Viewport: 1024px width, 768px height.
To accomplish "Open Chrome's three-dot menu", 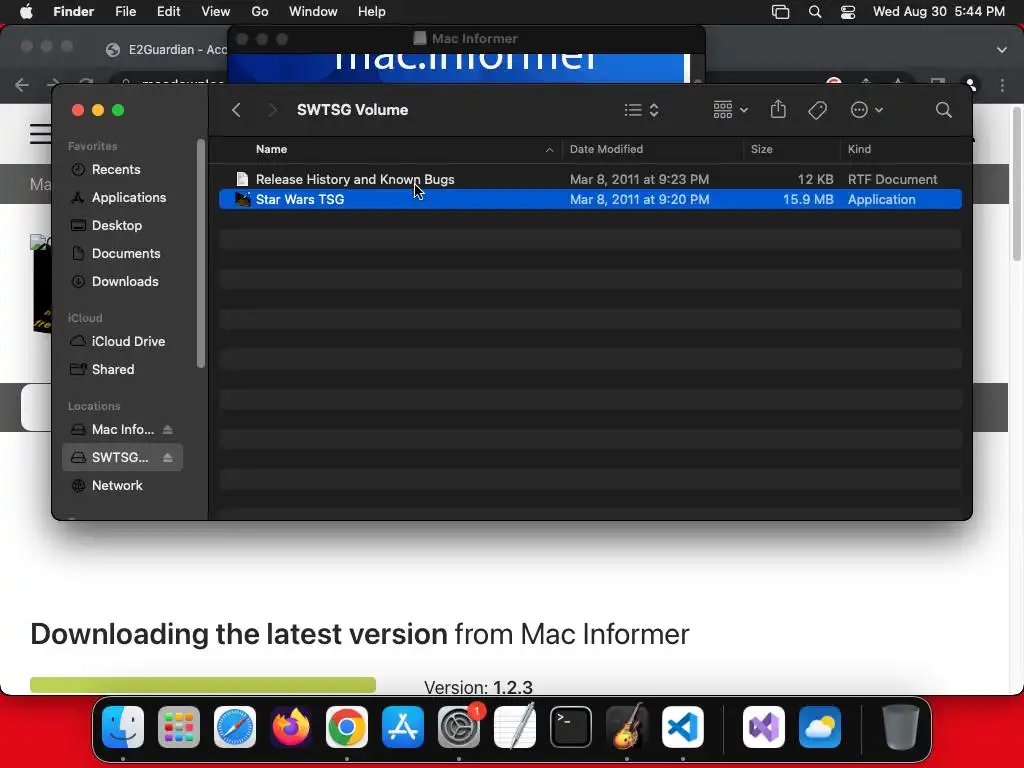I will (x=1002, y=85).
